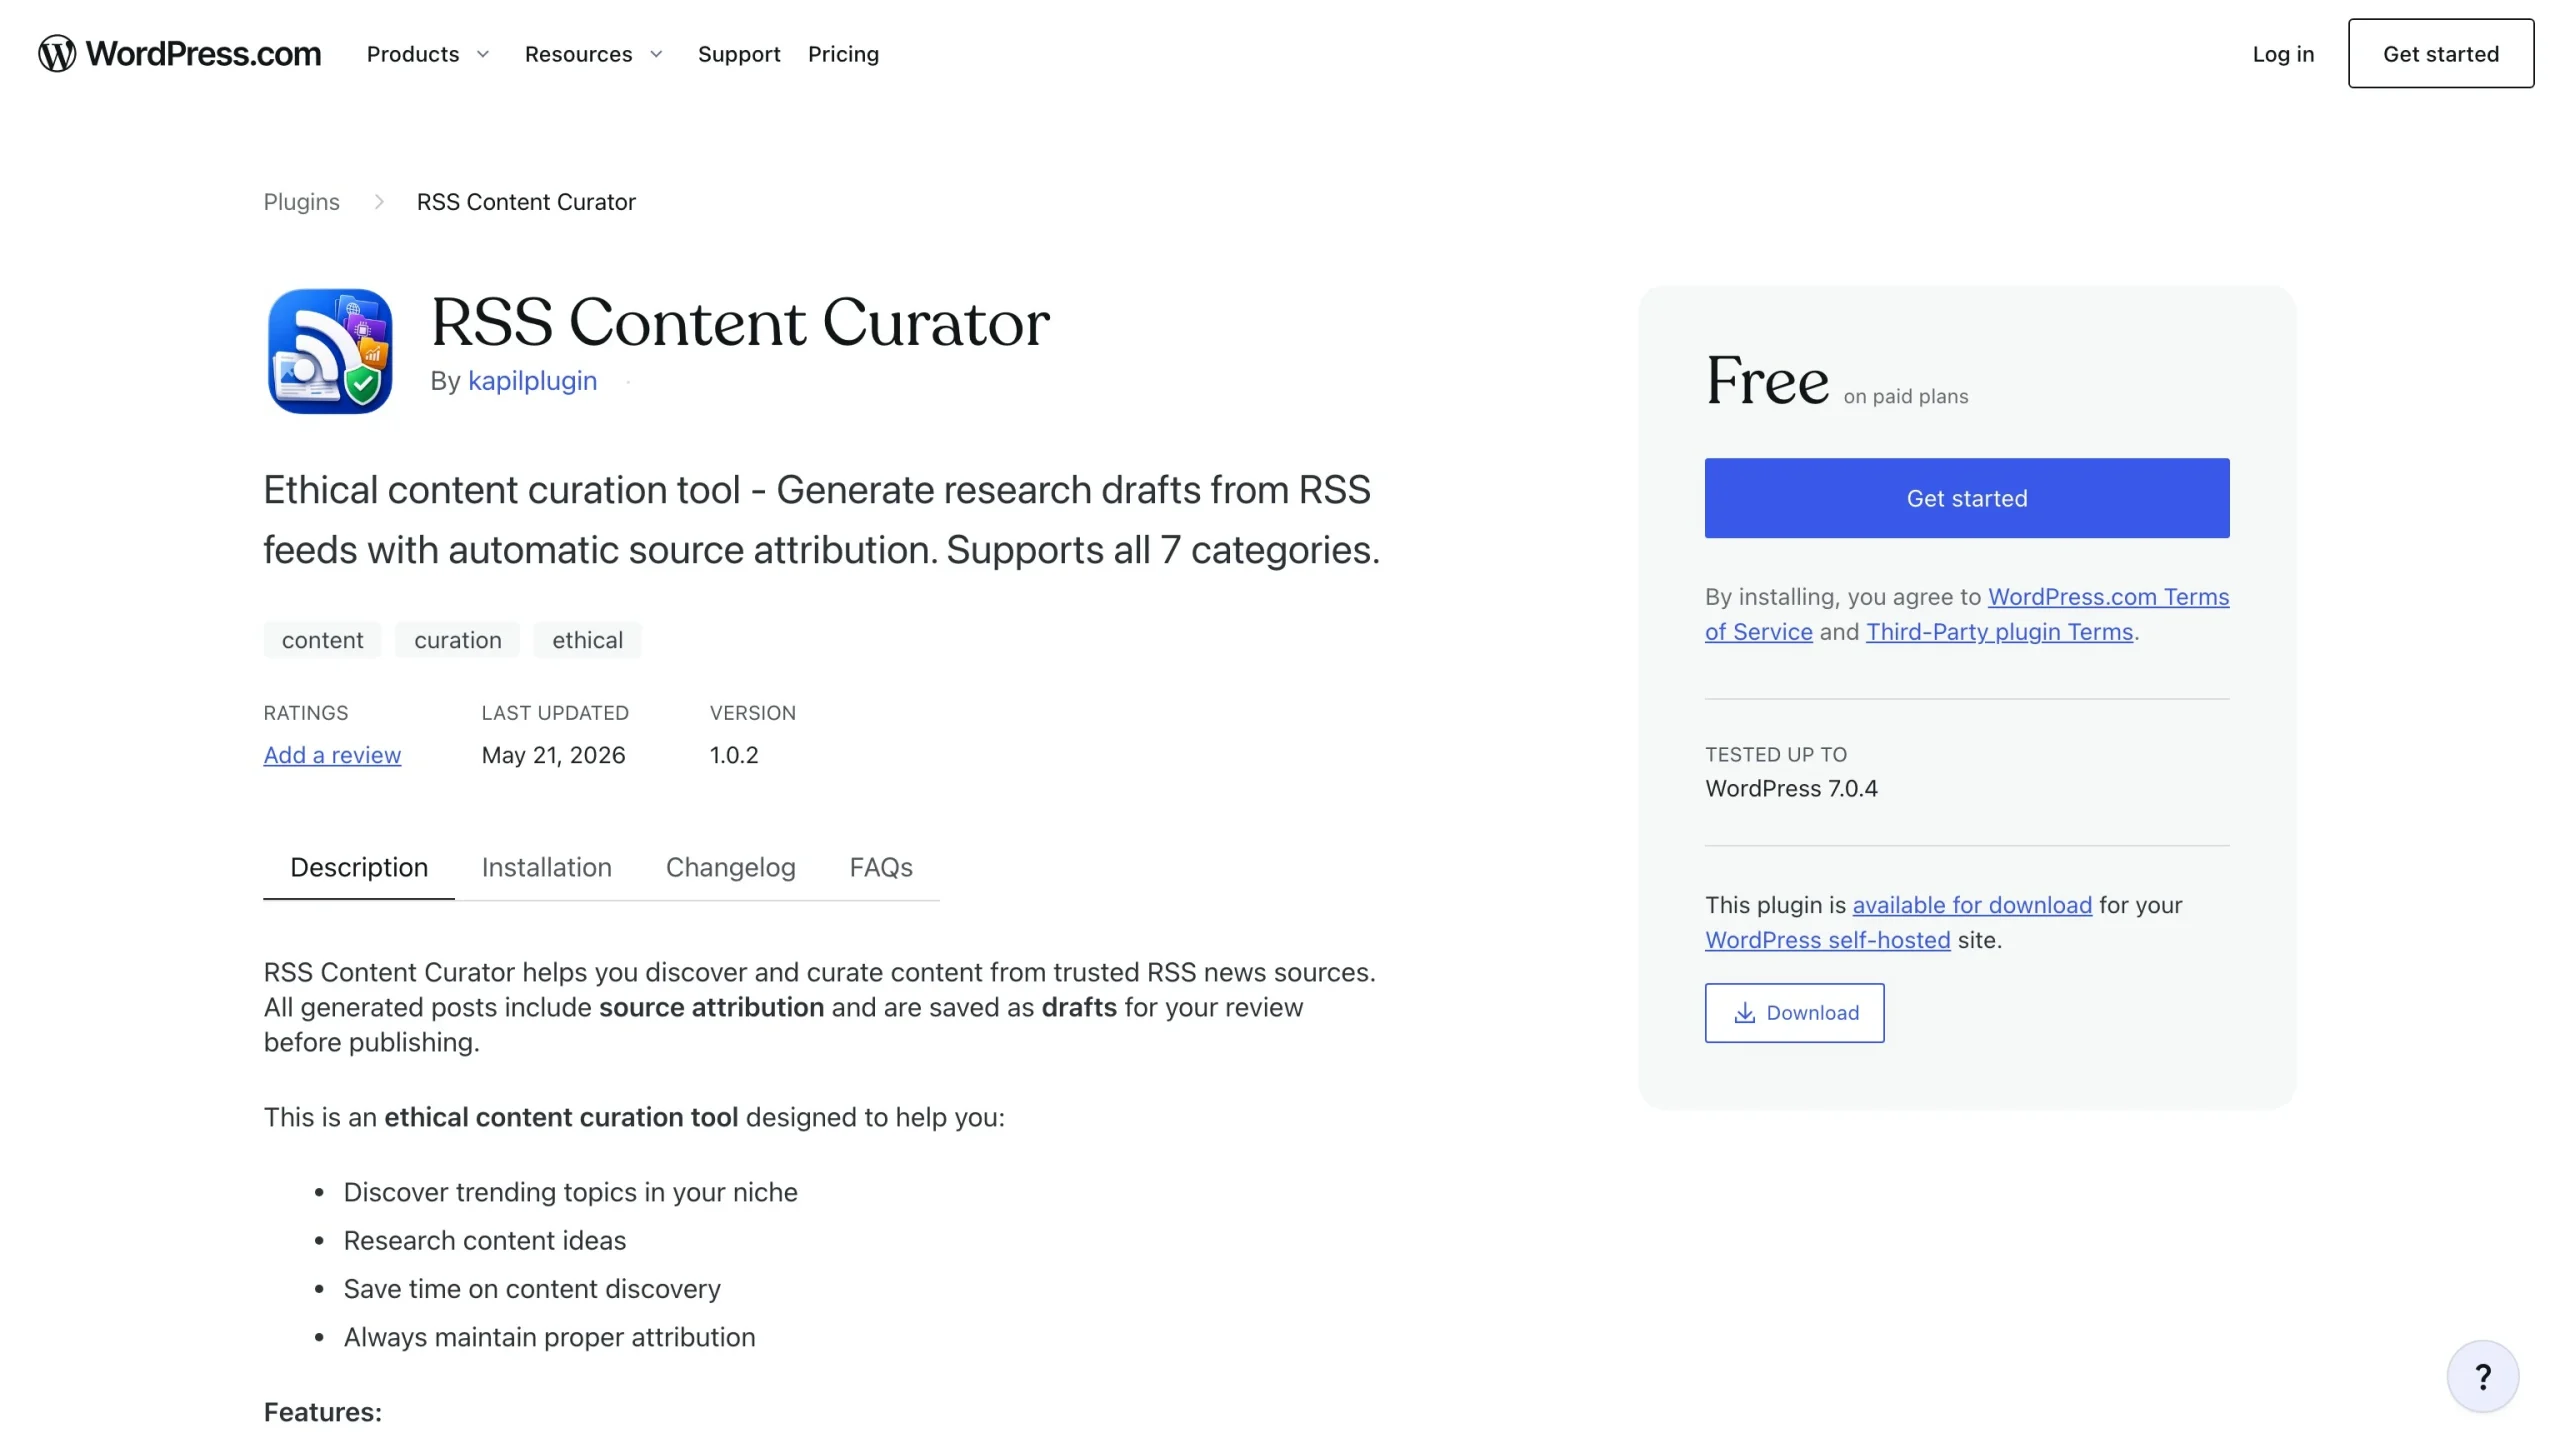Expand the Resources dropdown menu
The image size is (2560, 1453).
(594, 54)
